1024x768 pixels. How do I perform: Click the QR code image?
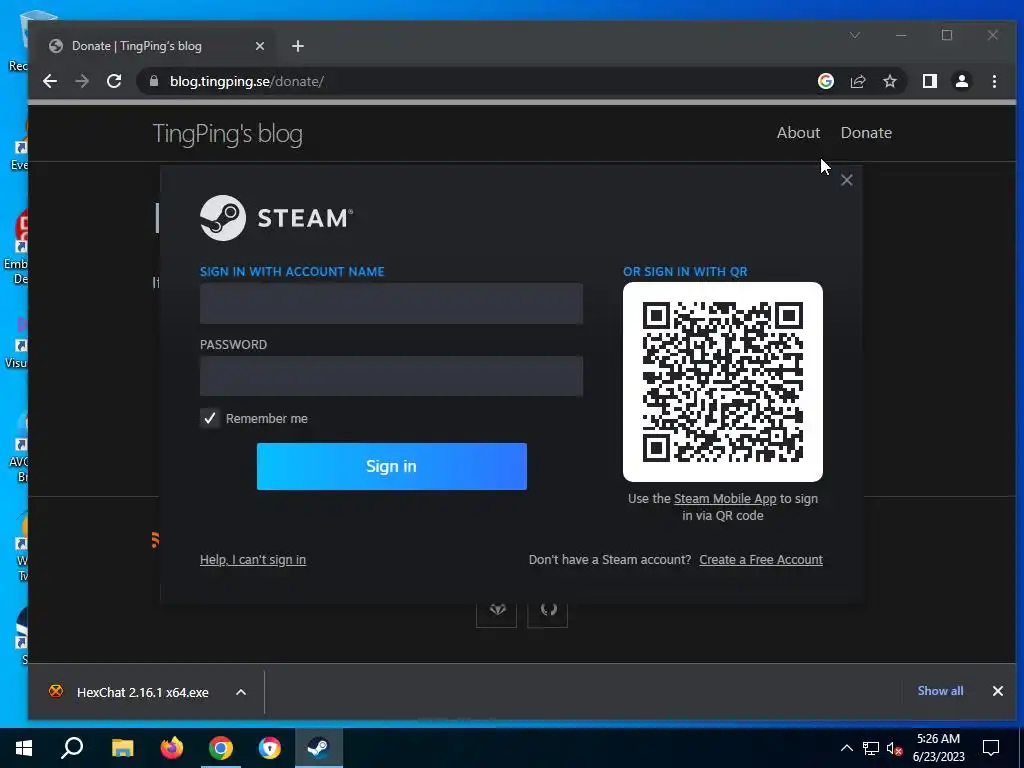tap(723, 382)
